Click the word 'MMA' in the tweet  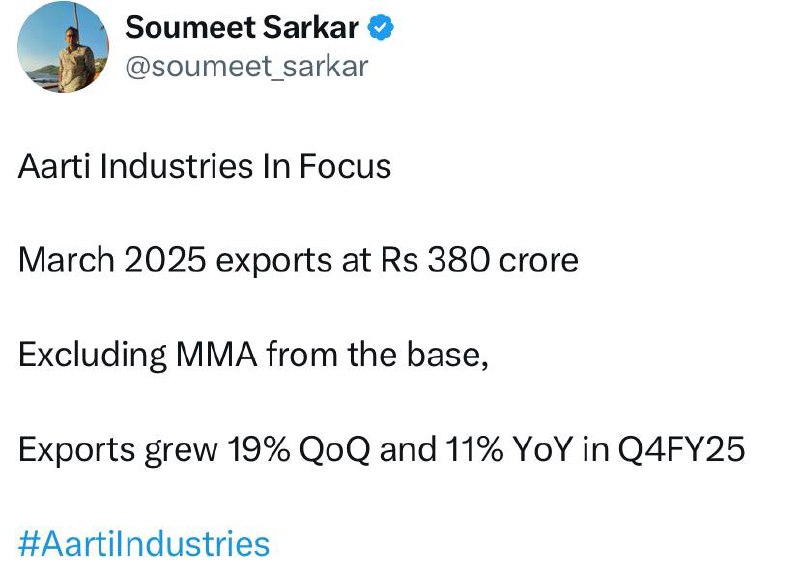coord(216,355)
